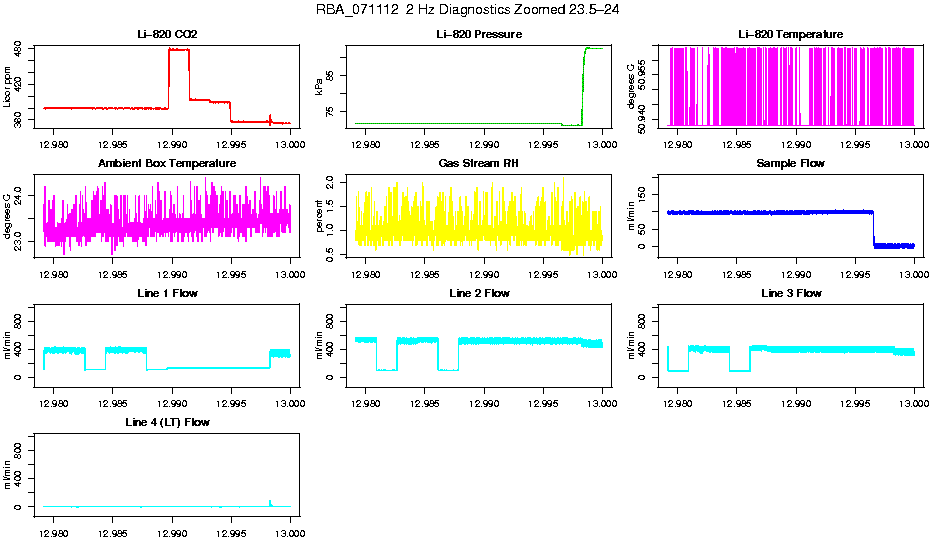Click the green pressure step rise
Image resolution: width=936 pixels, height=540 pixels.
coord(583,87)
